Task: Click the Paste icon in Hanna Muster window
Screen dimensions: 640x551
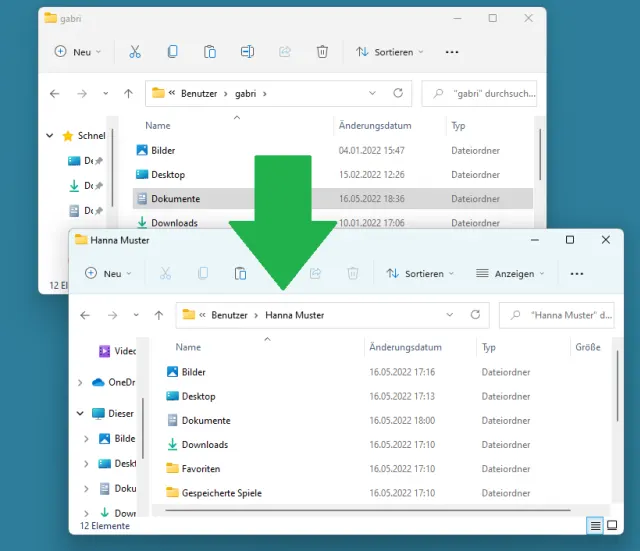Action: coord(240,273)
